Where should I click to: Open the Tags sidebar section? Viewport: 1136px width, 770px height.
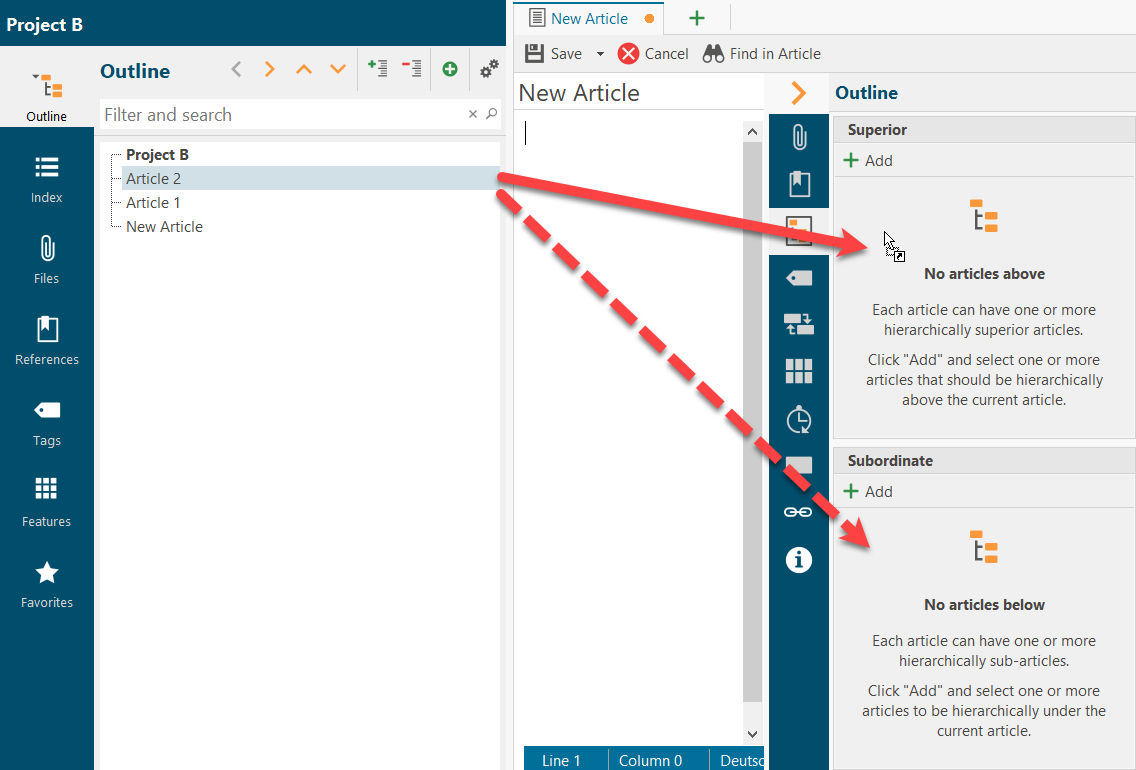point(46,422)
